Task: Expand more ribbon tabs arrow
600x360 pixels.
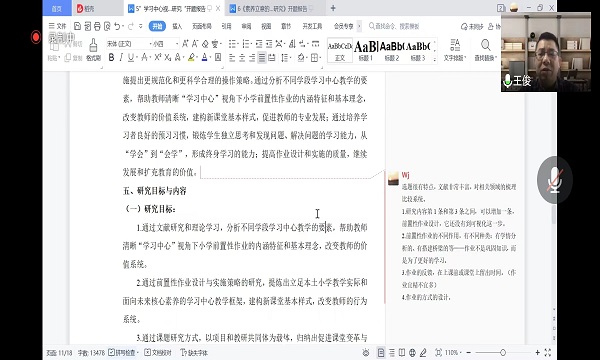Action: pyautogui.click(x=359, y=26)
